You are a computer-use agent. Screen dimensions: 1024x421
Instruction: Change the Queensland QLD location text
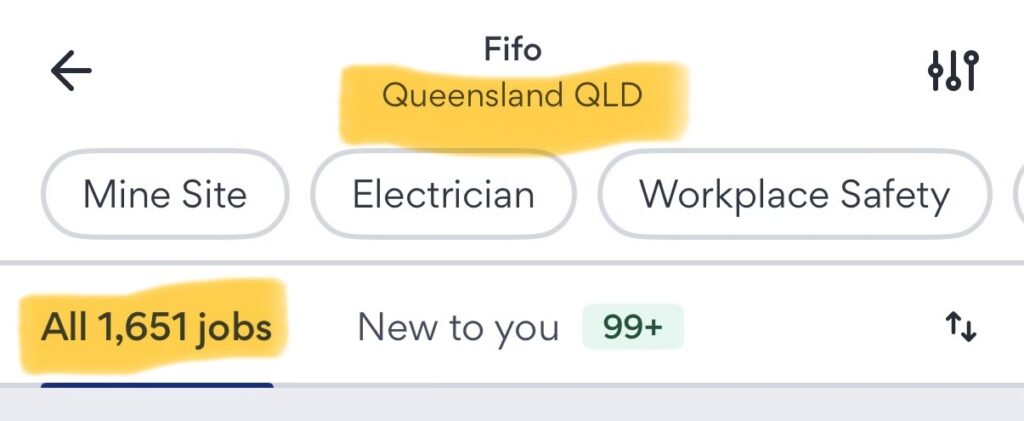coord(512,96)
